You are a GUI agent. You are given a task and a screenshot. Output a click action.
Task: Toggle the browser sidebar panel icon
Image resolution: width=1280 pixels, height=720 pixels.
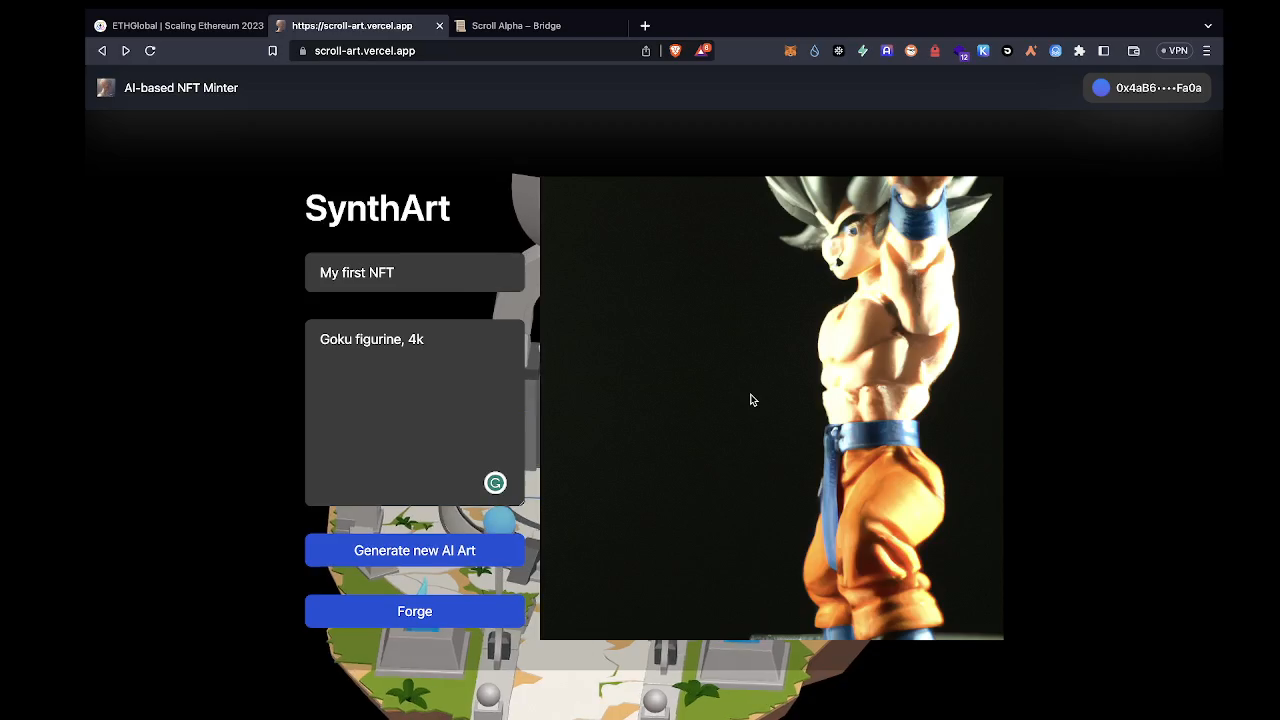pyautogui.click(x=1104, y=51)
